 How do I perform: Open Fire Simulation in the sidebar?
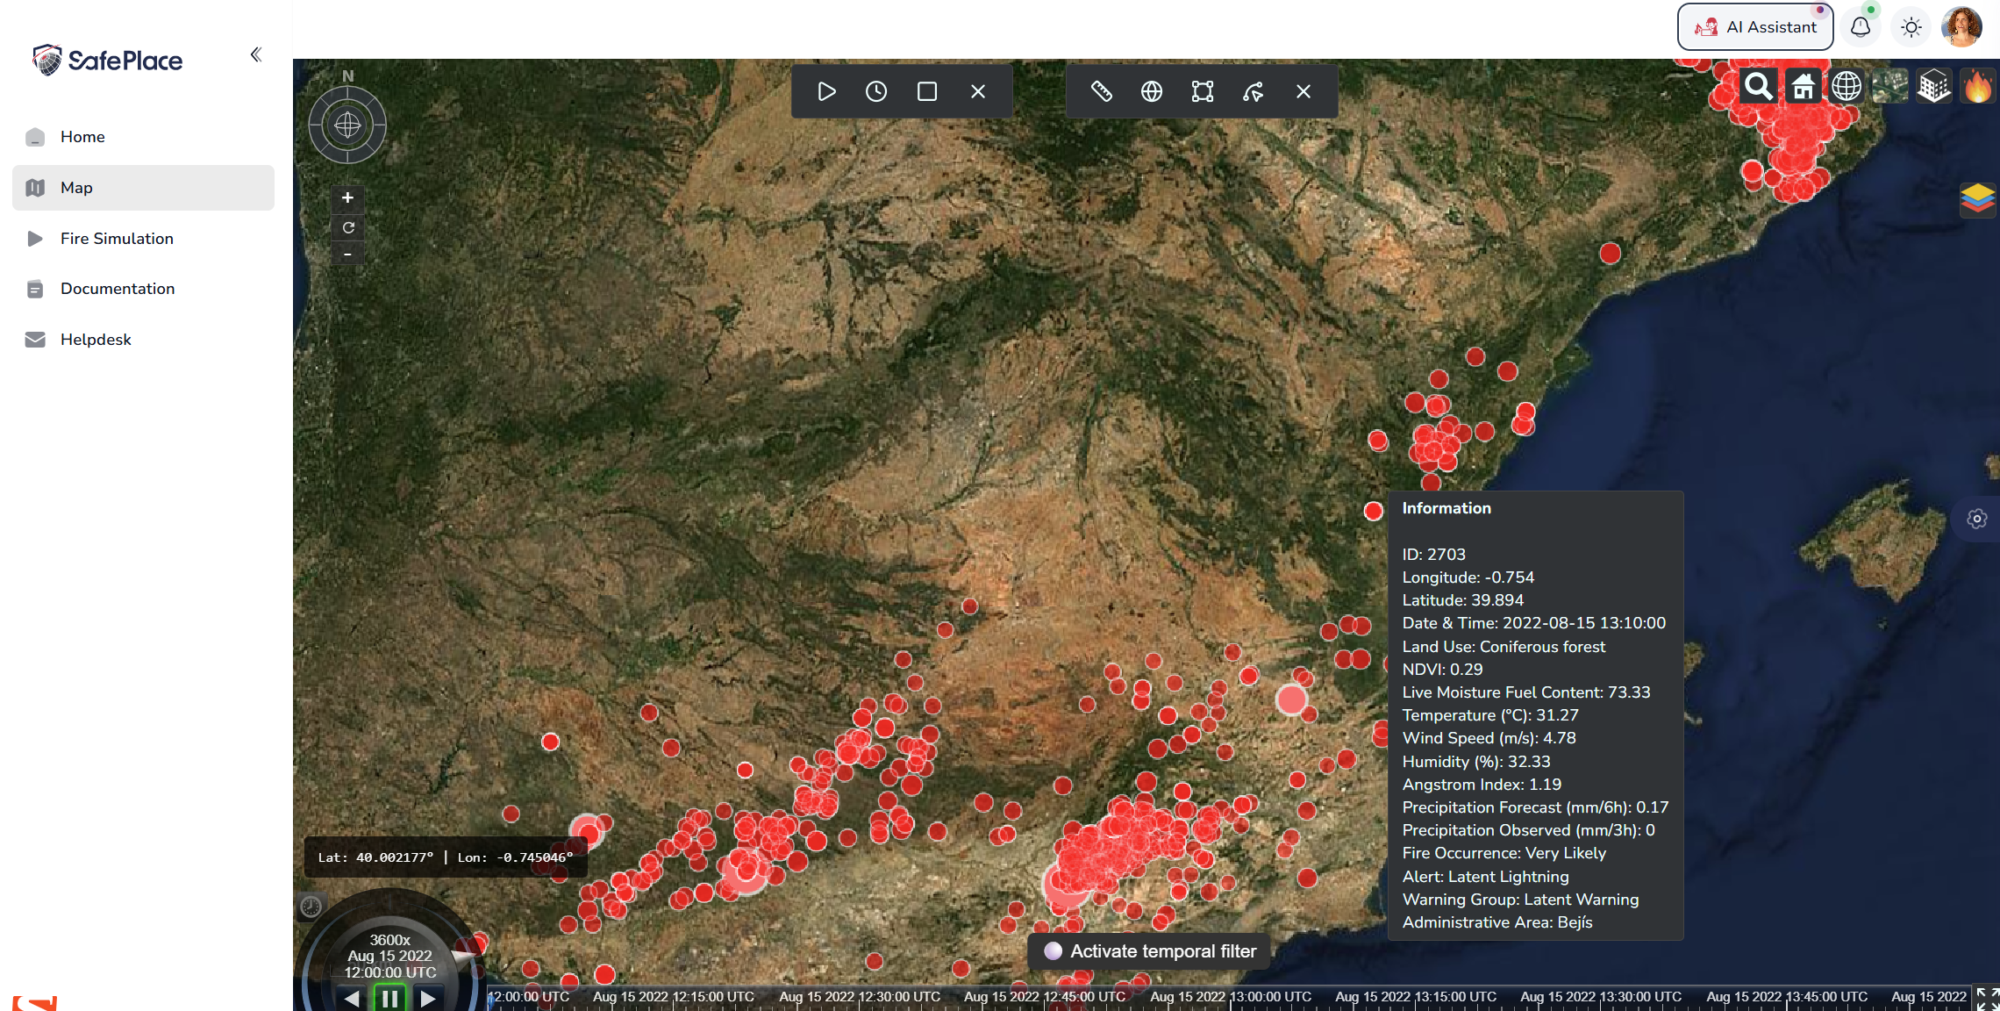tap(116, 238)
